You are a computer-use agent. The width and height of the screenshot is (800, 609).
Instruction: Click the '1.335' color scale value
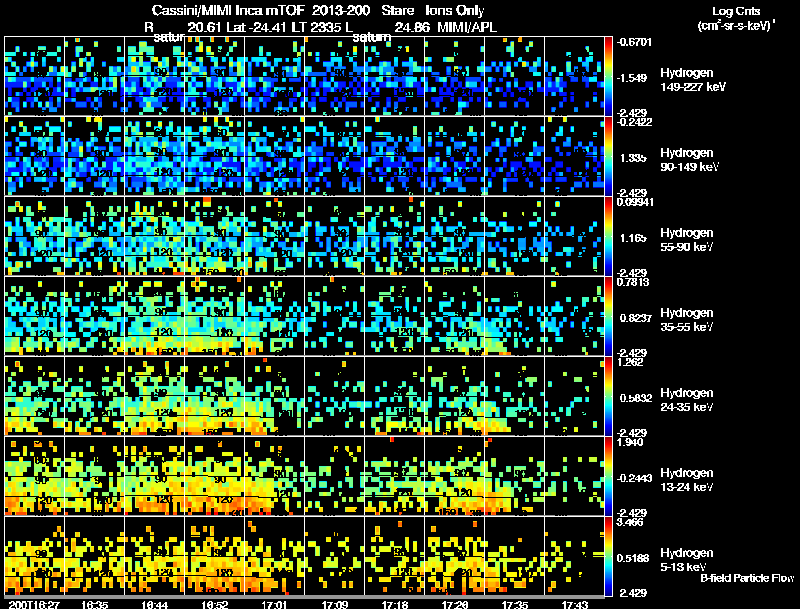click(633, 158)
